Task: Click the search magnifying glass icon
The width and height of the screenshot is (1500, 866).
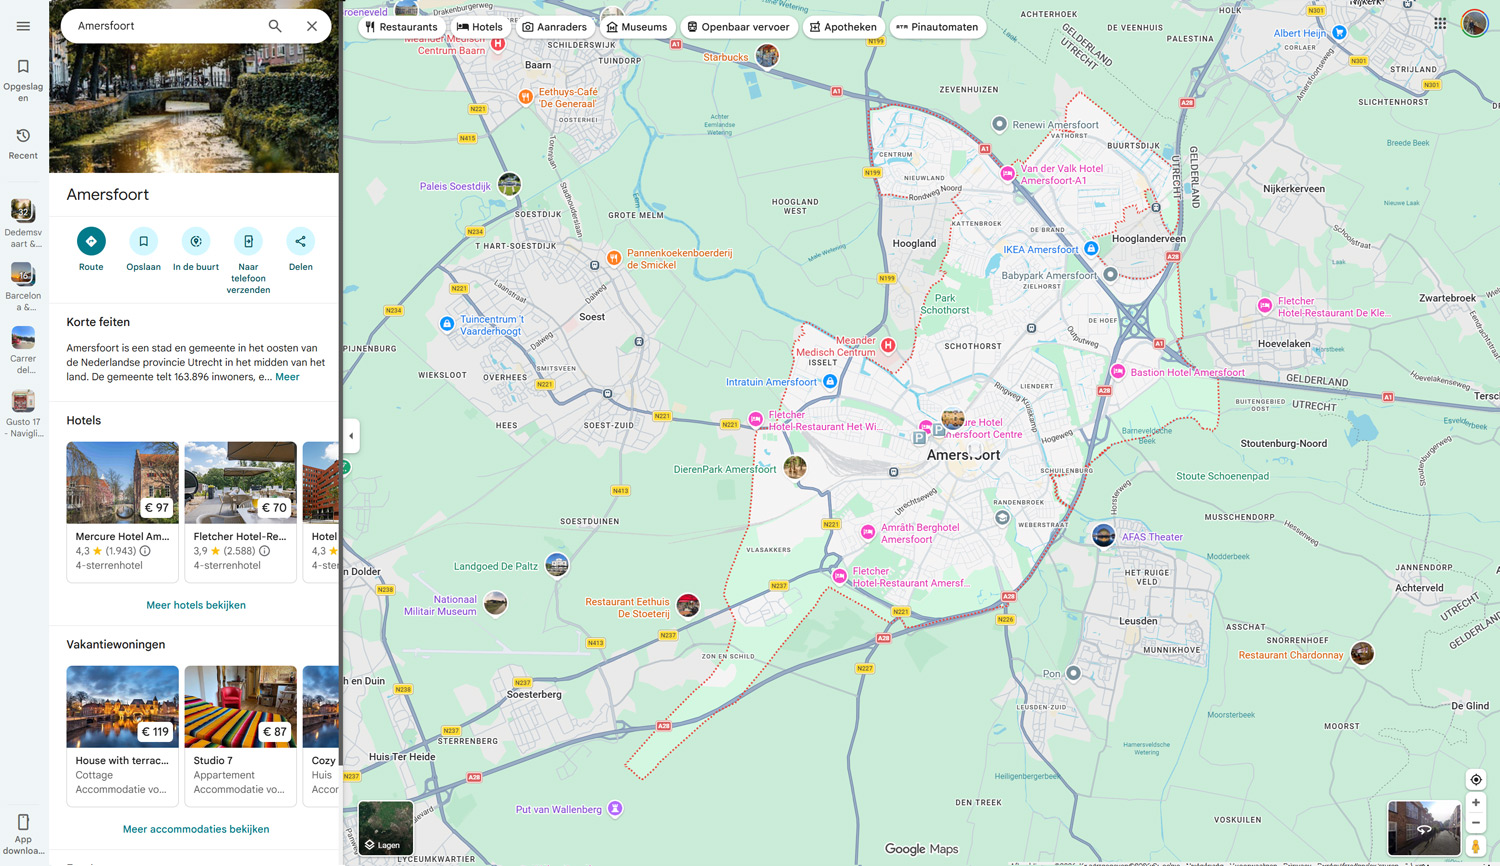Action: [275, 26]
